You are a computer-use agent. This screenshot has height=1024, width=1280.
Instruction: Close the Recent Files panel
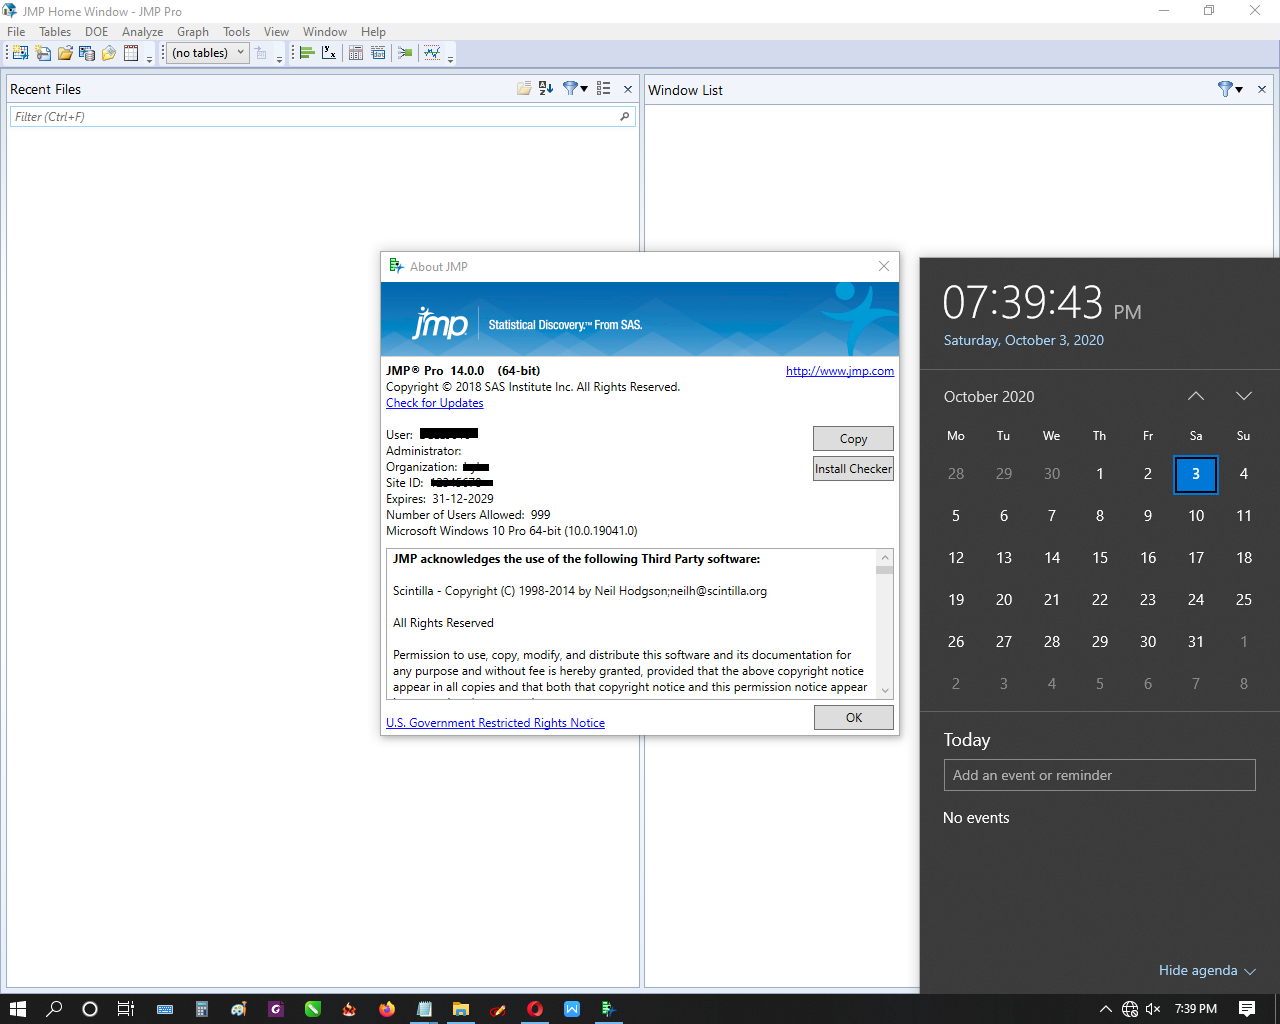pyautogui.click(x=628, y=89)
